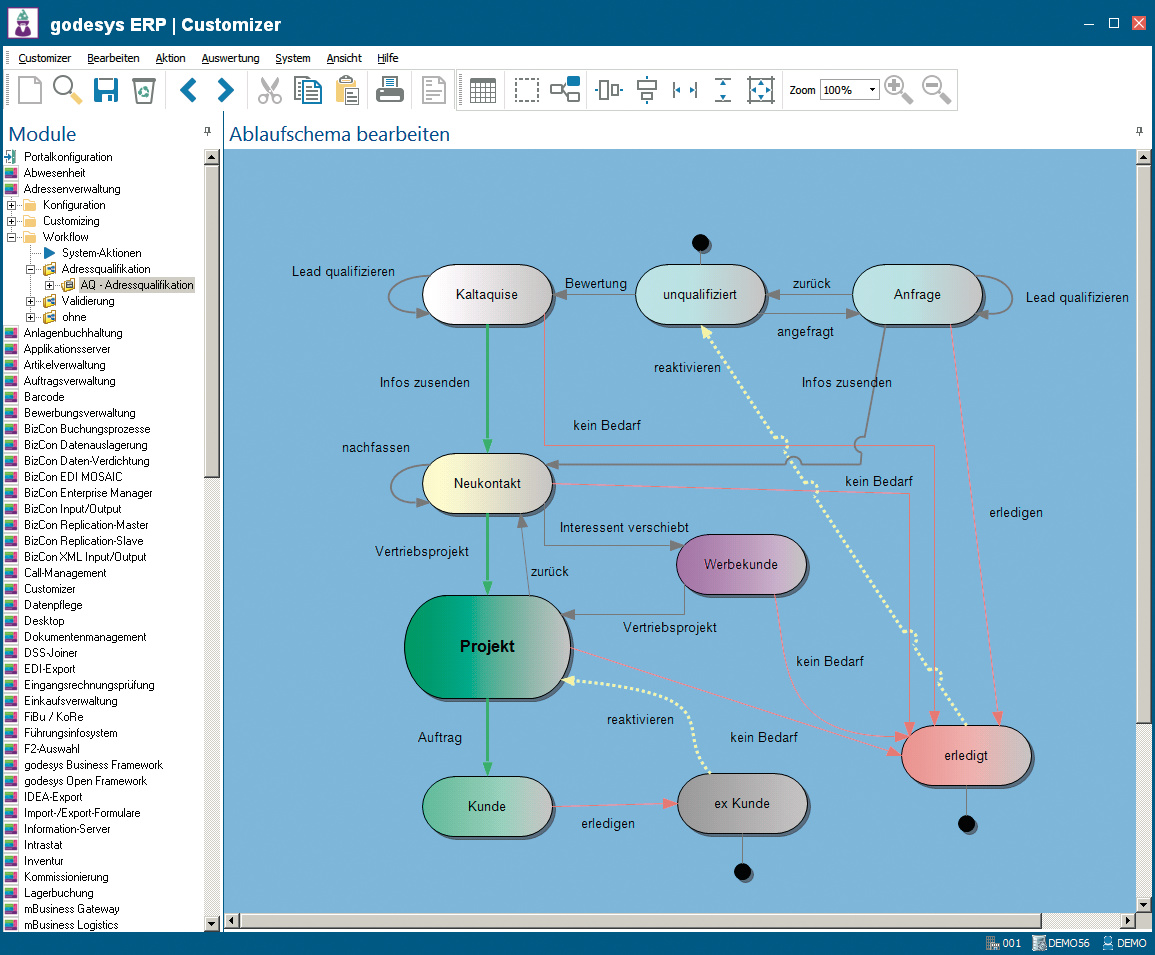Viewport: 1155px width, 955px height.
Task: Click the printer icon
Action: coord(390,90)
